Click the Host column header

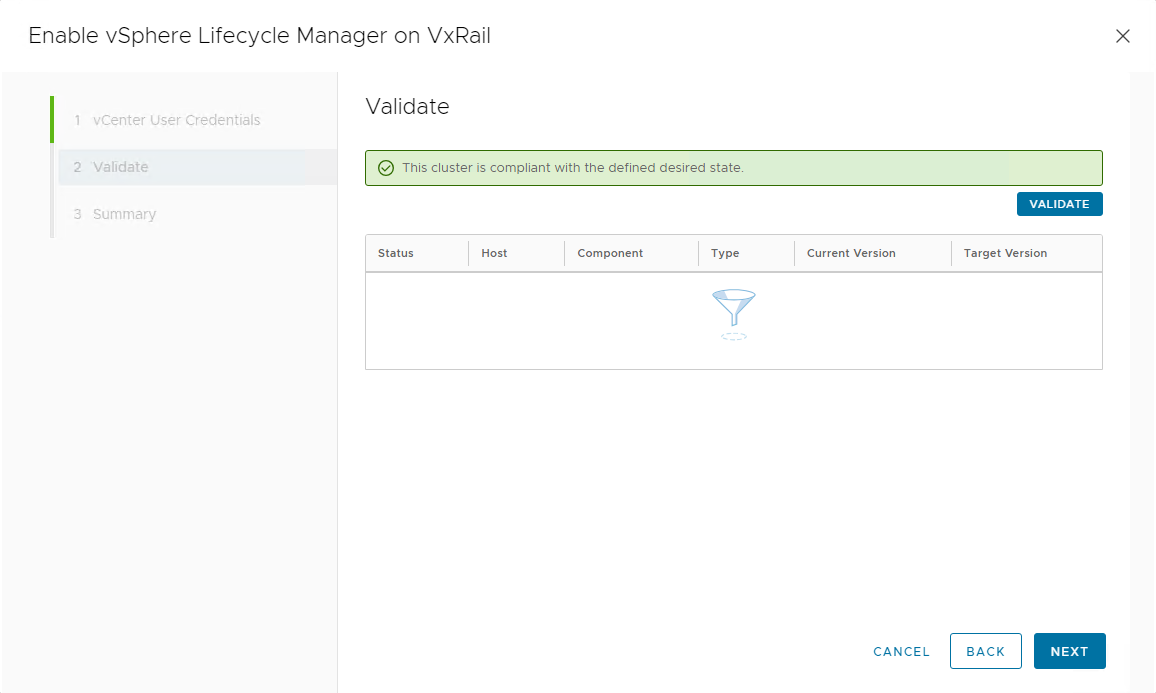coord(494,253)
